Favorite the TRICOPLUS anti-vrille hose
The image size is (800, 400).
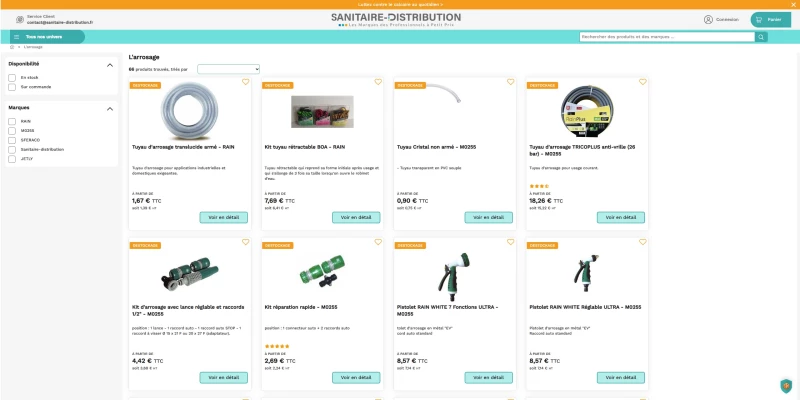[x=643, y=82]
